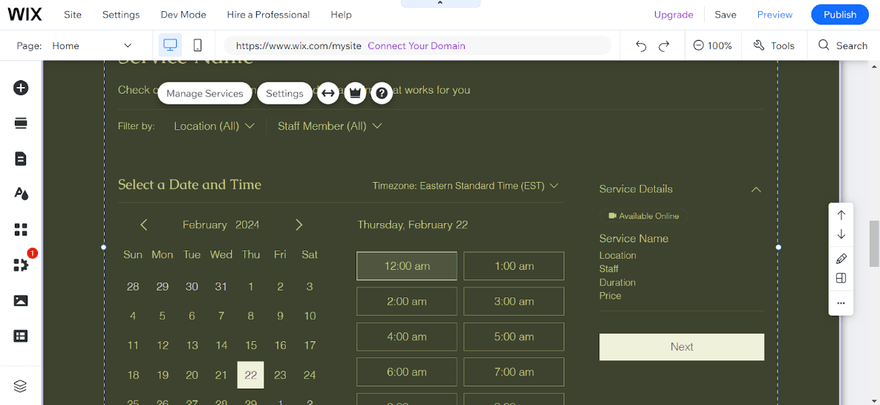This screenshot has height=405, width=880.
Task: Expand the Location (All) filter
Action: pos(214,126)
